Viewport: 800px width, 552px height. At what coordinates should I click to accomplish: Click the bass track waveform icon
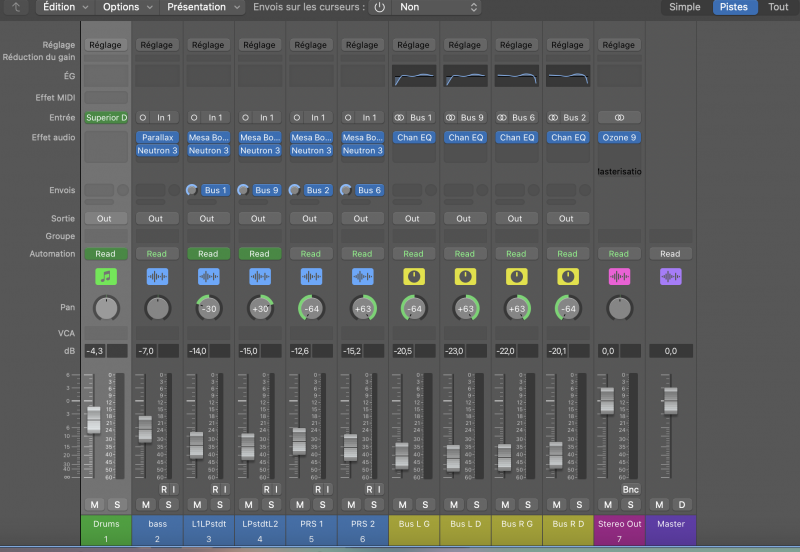pos(157,276)
